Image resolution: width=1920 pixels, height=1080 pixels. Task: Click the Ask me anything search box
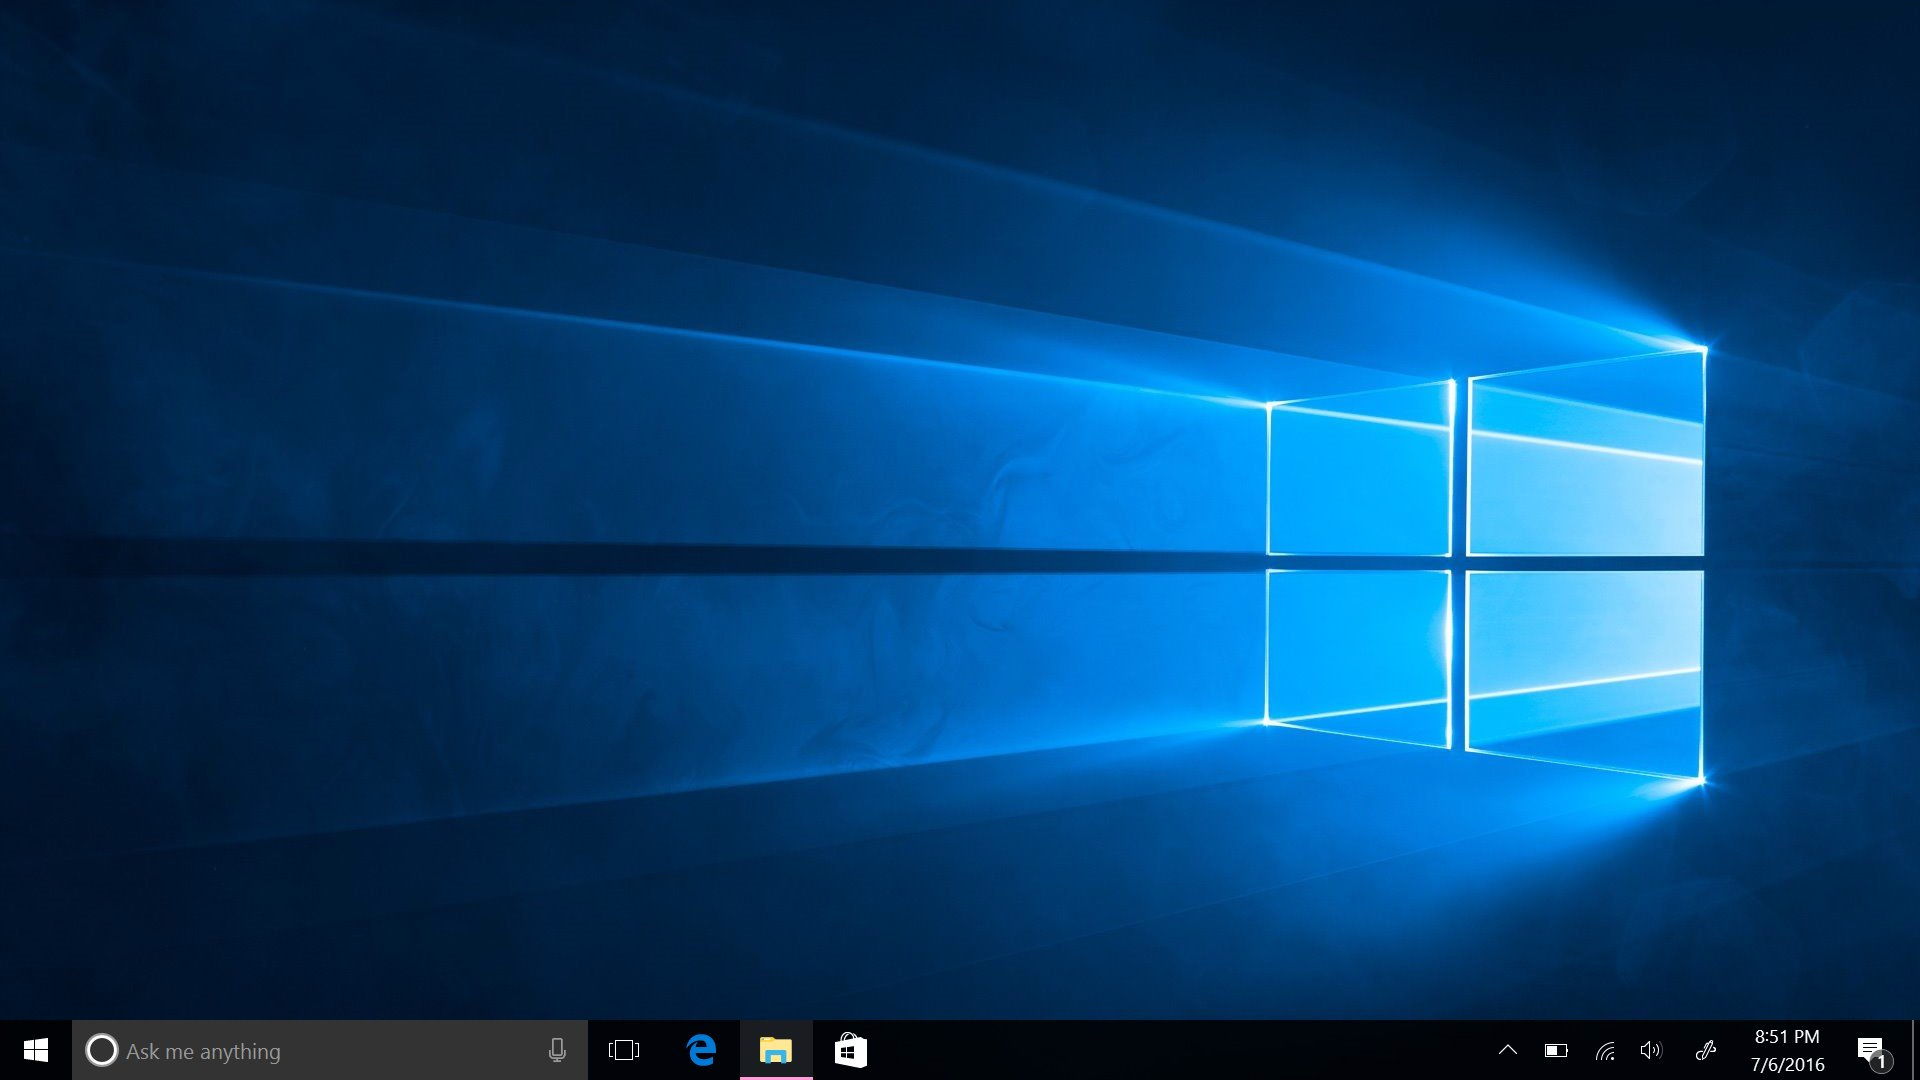coord(330,1050)
